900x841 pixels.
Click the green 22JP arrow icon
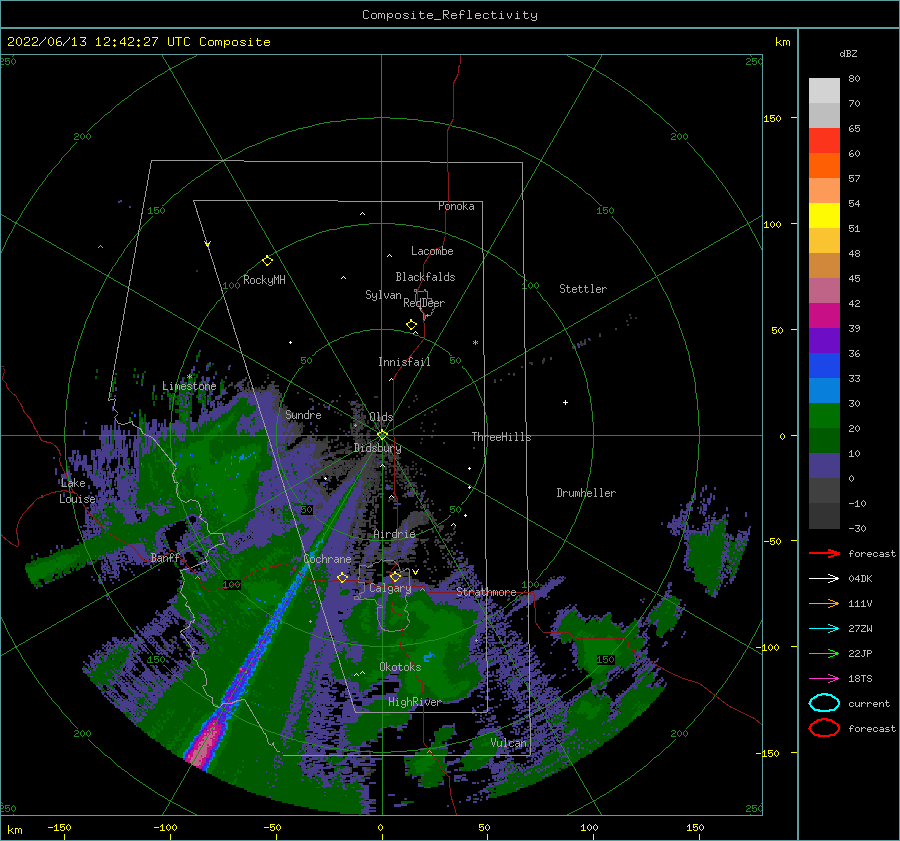click(824, 653)
